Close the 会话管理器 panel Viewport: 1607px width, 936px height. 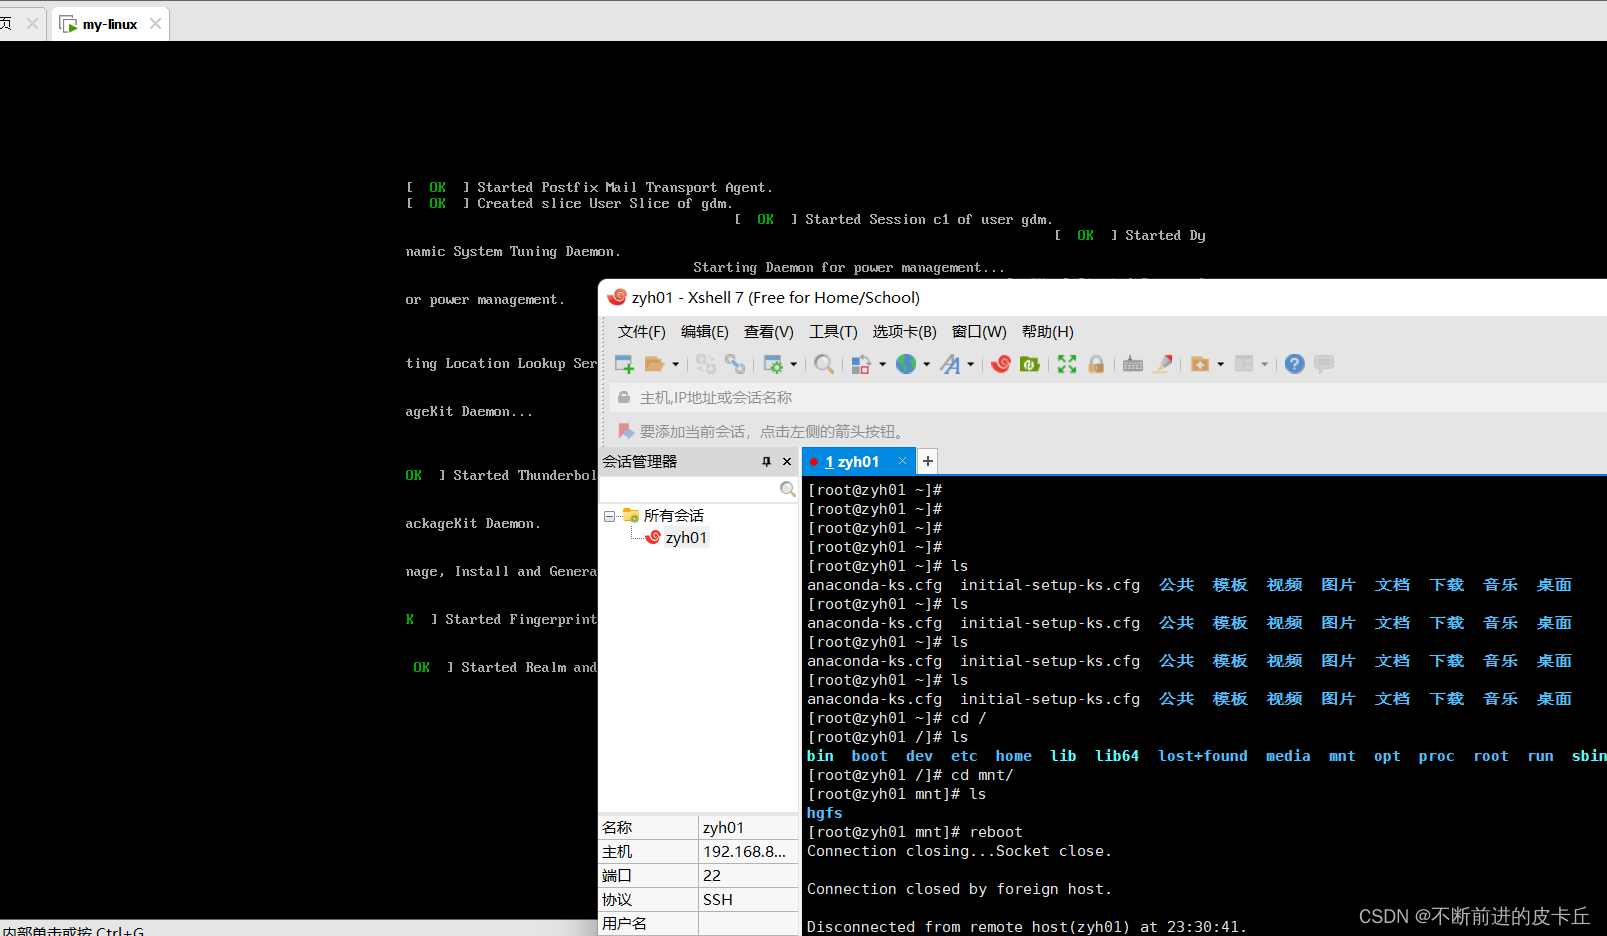[x=787, y=461]
